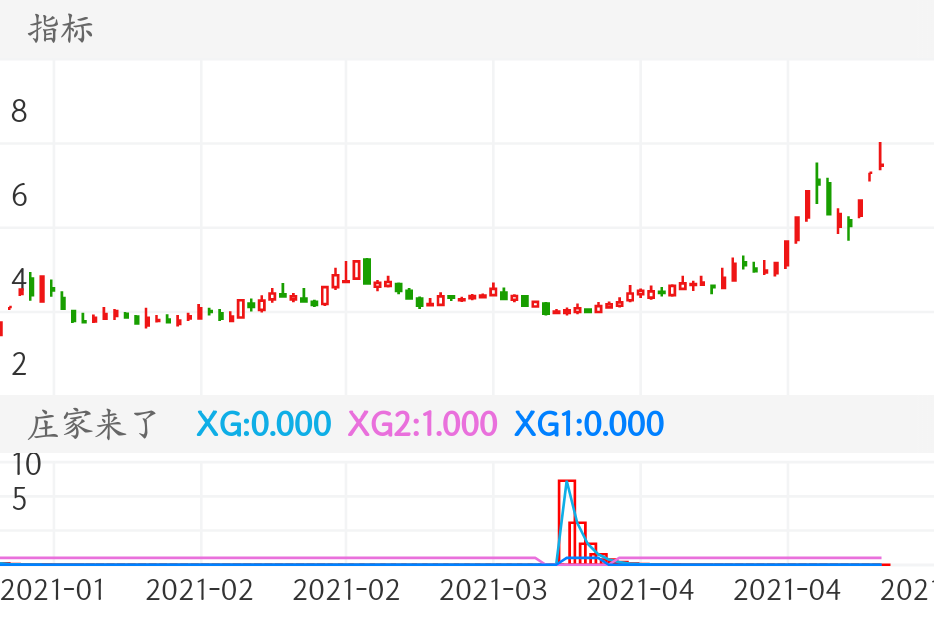Screen dimensions: 934x621
Task: Click the 2021-01 date label on the time axis
Action: coord(53,590)
